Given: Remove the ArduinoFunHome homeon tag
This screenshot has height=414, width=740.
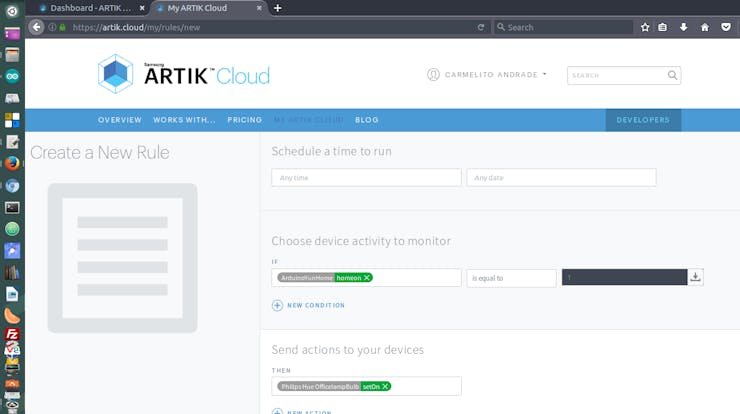Looking at the screenshot, I should coord(367,278).
